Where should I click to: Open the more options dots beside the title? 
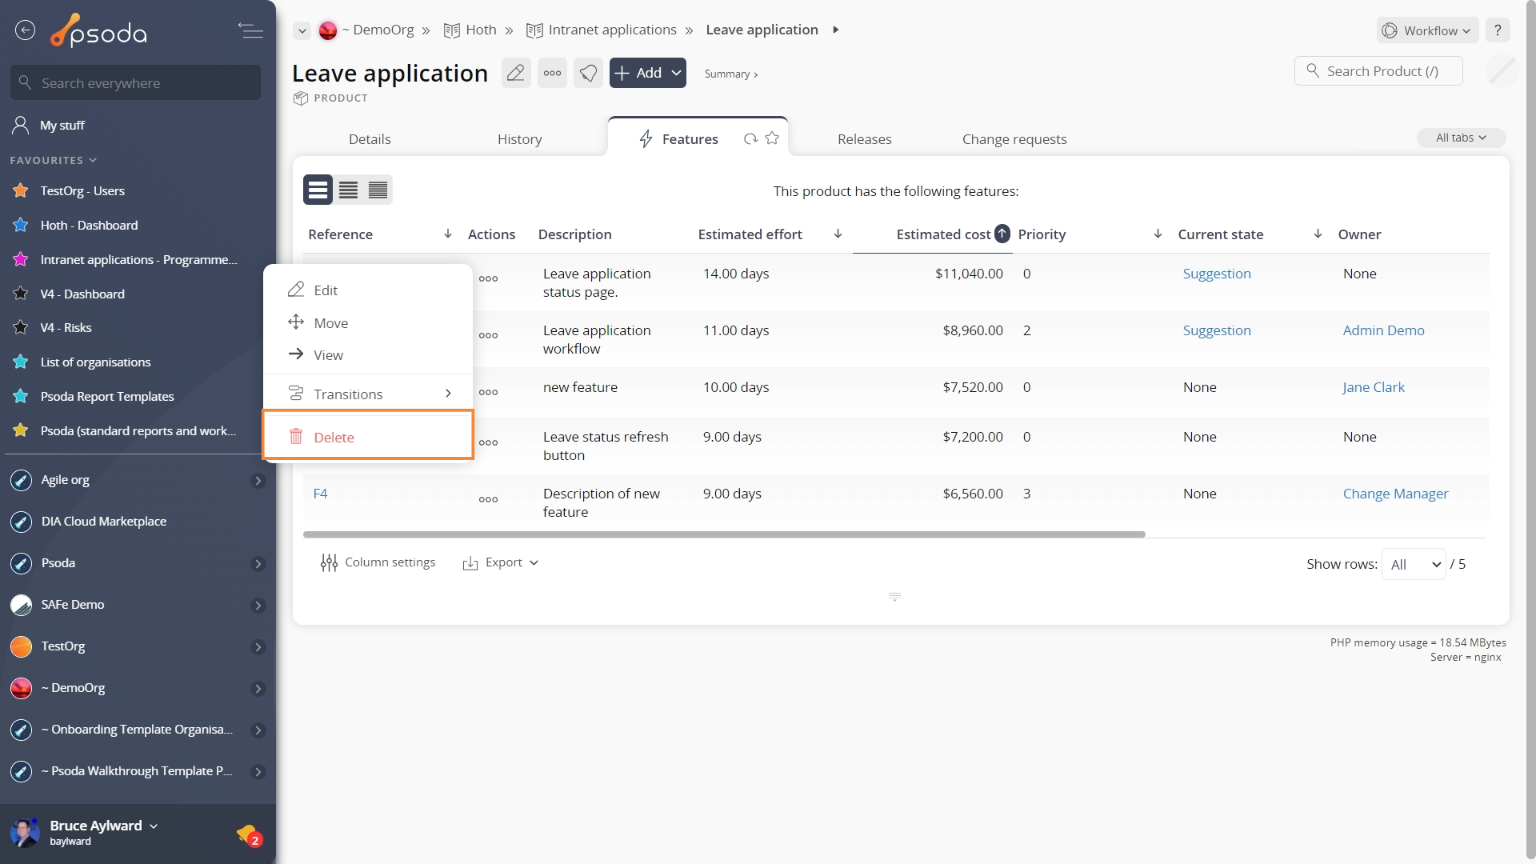tap(552, 73)
